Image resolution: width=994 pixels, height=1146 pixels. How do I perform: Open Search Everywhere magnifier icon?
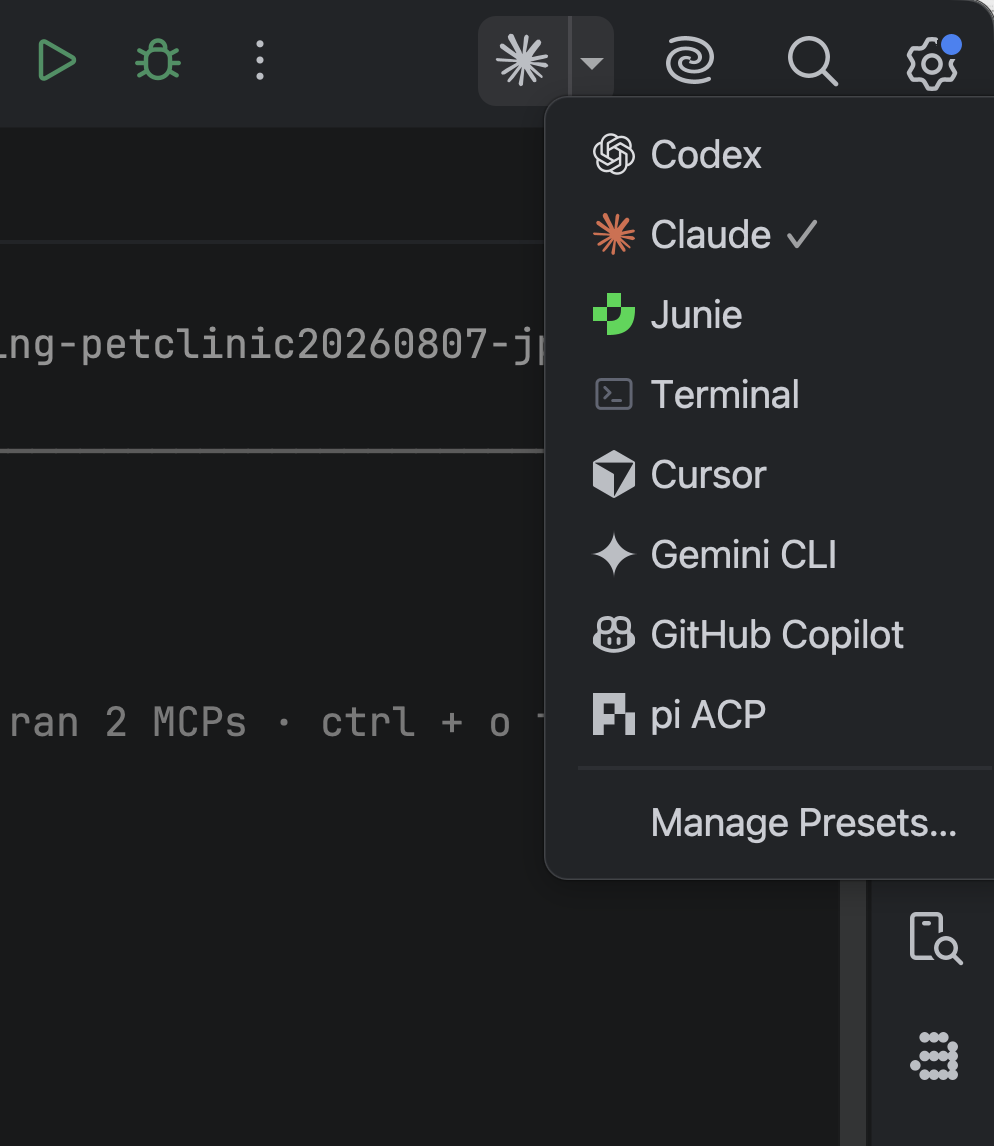pyautogui.click(x=813, y=61)
